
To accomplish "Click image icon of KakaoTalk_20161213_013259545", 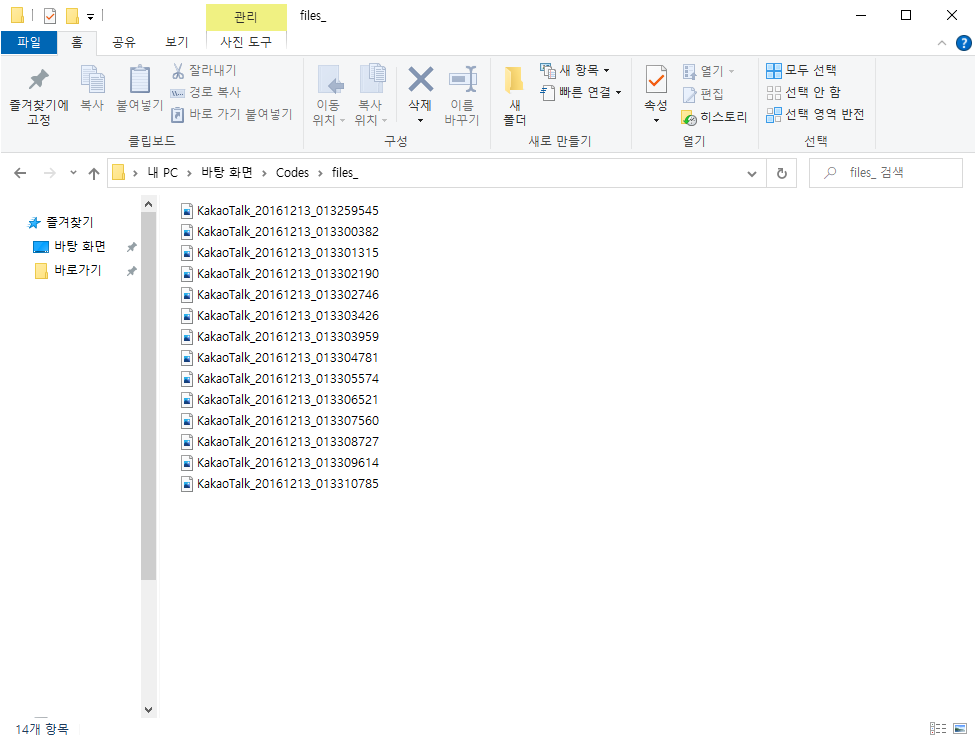I will click(187, 211).
